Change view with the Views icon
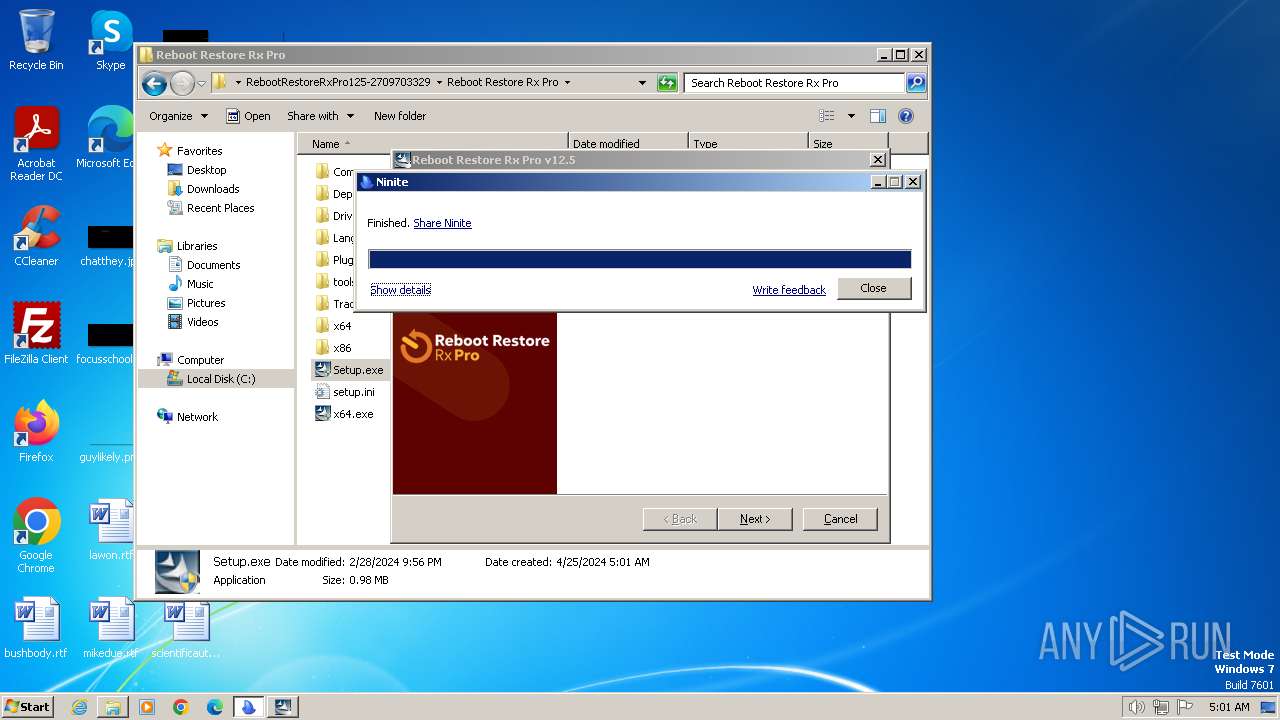Viewport: 1280px width, 720px height. 827,116
